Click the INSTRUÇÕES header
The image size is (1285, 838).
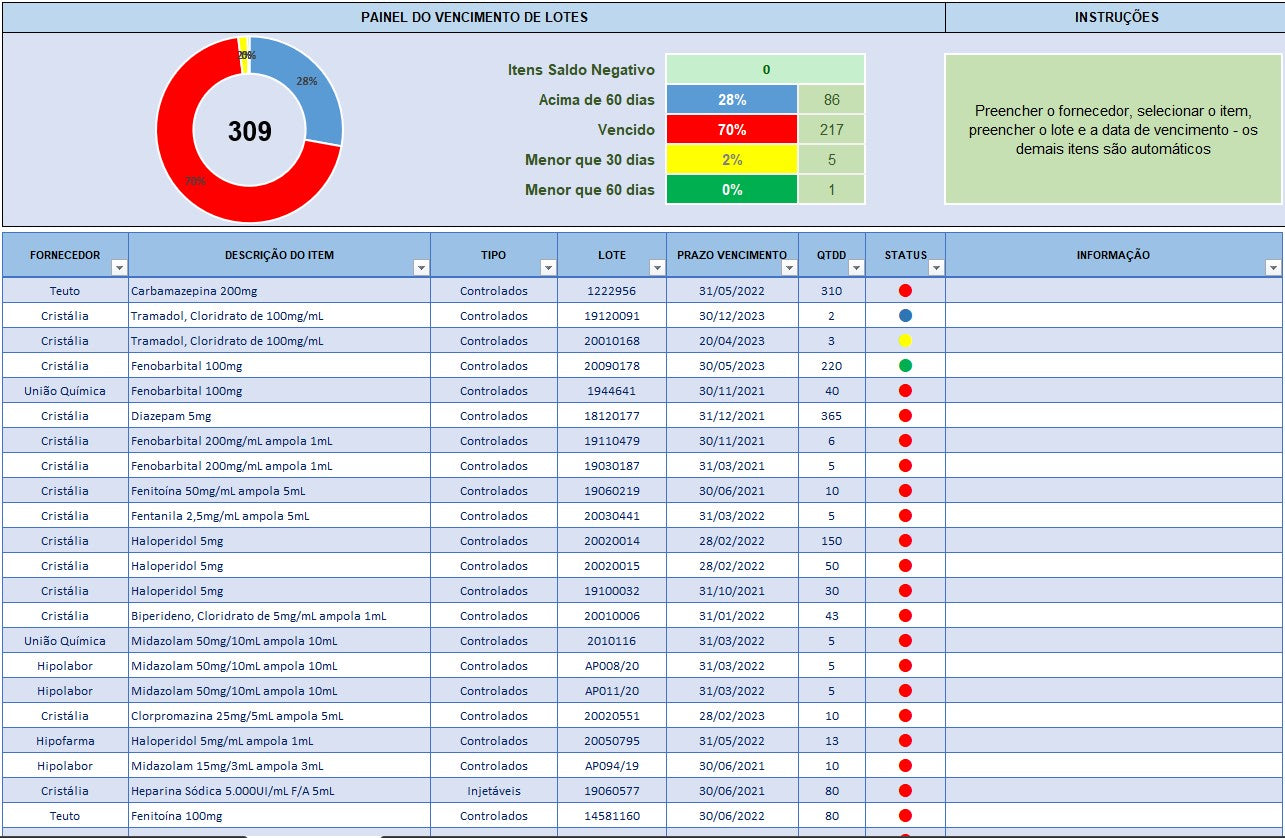pyautogui.click(x=1116, y=17)
